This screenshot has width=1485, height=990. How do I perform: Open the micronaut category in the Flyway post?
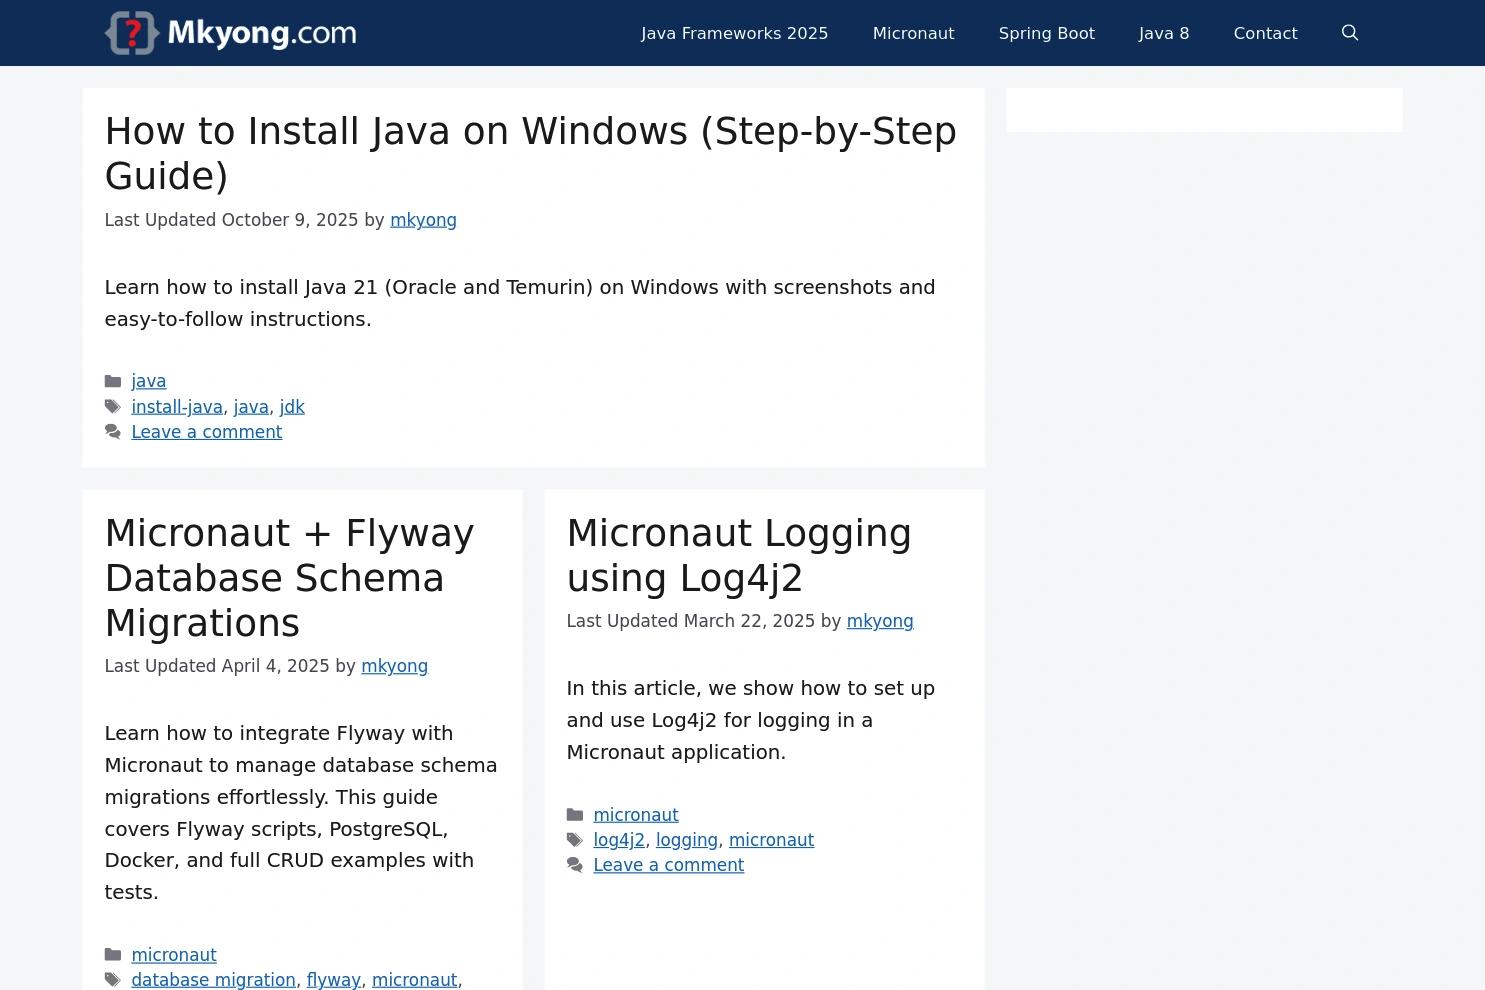pos(174,955)
